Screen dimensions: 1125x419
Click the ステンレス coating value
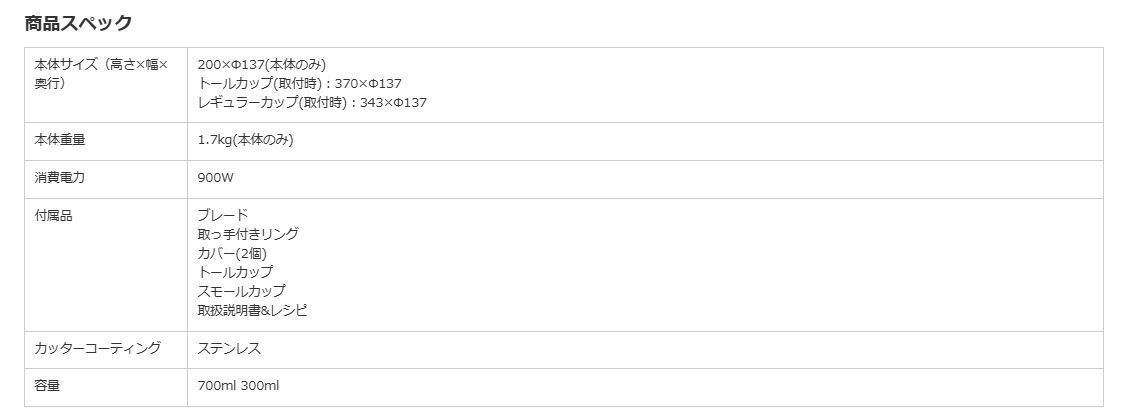pos(230,348)
